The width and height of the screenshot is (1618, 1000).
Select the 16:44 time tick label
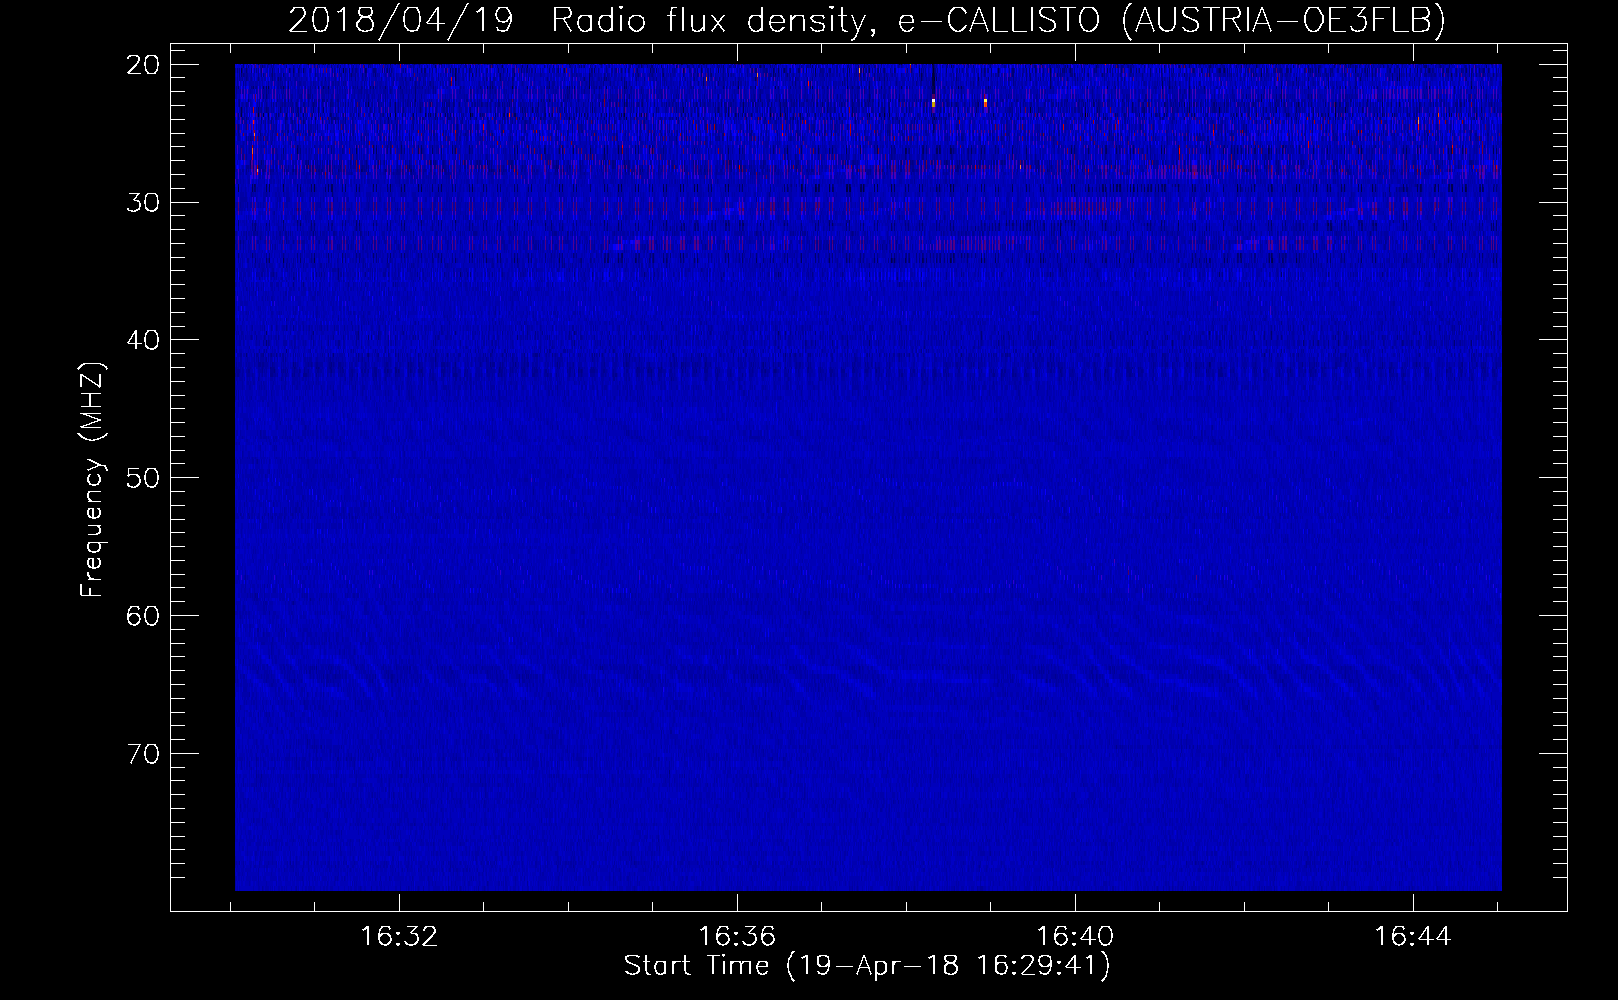pos(1412,937)
